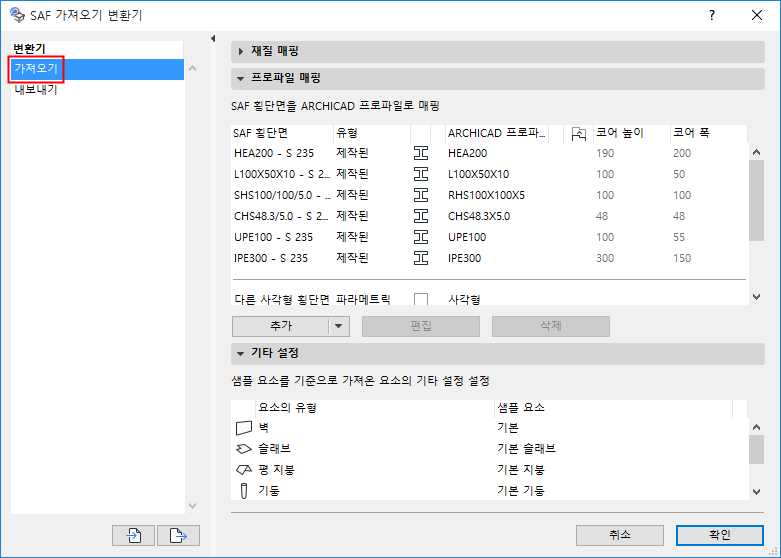
Task: Click down arrow of translator list scrollbar
Action: (193, 506)
